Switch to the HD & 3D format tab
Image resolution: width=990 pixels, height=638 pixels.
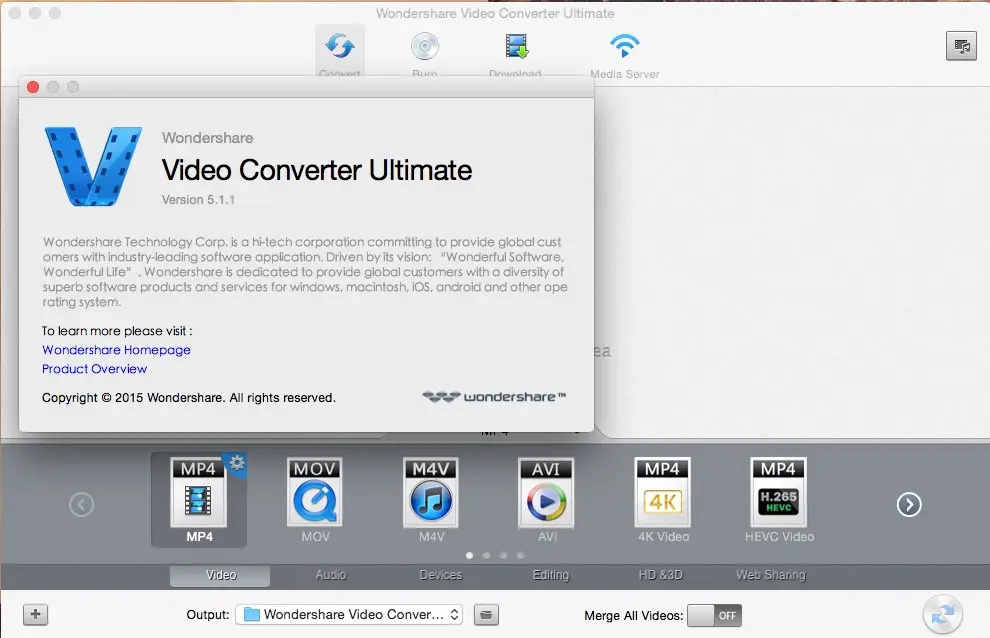pos(660,575)
